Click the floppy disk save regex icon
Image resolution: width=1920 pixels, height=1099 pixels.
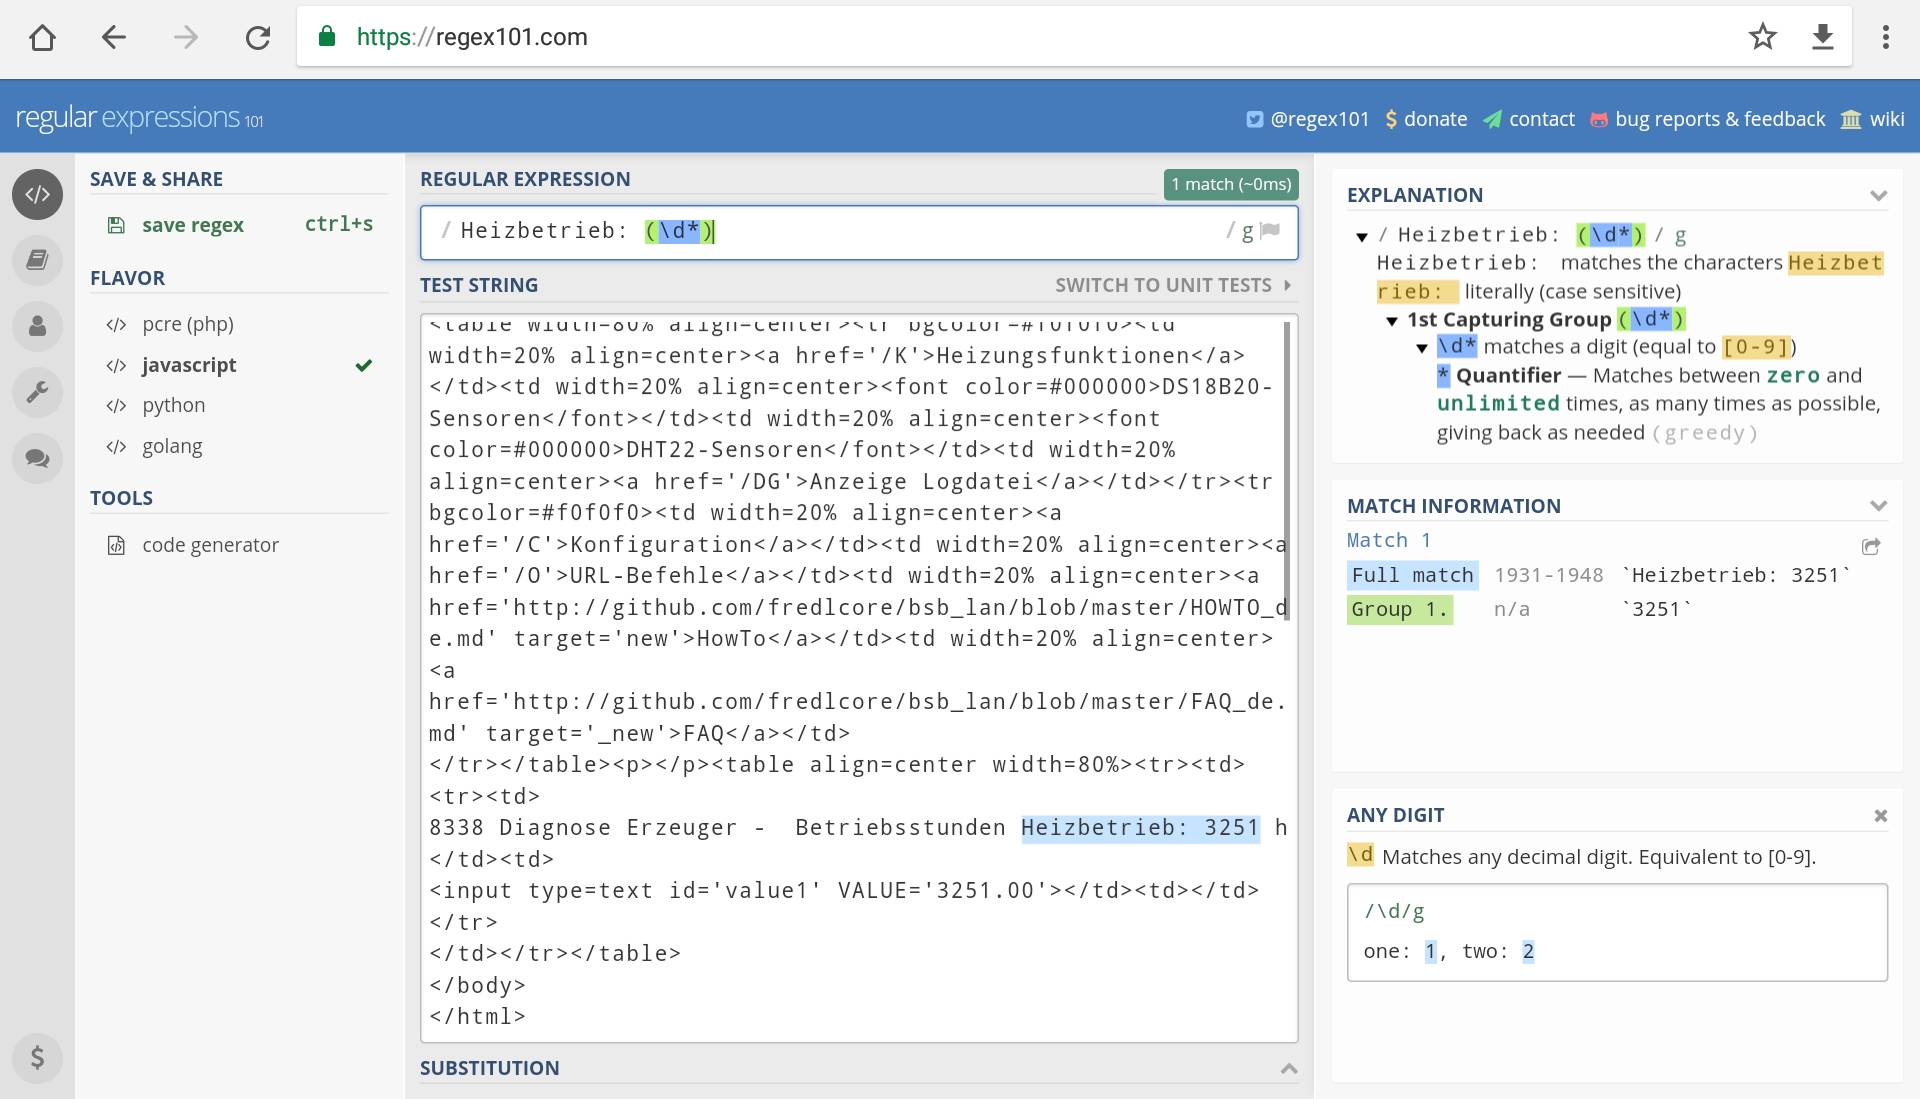pyautogui.click(x=116, y=225)
